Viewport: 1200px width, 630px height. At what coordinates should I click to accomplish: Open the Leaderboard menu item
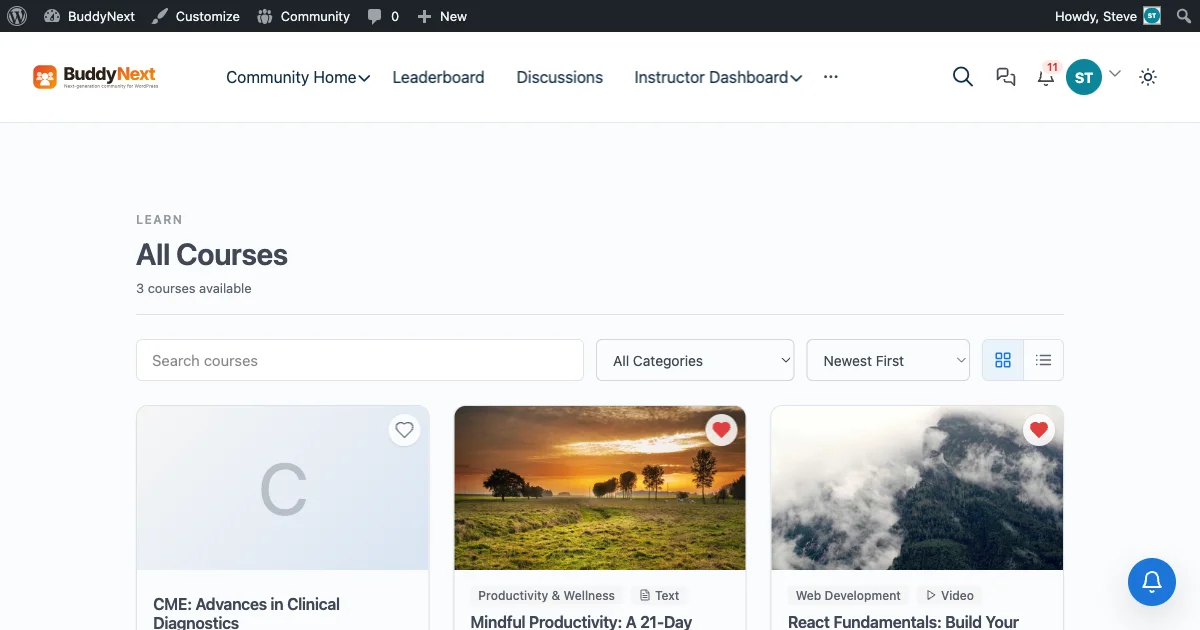click(438, 77)
